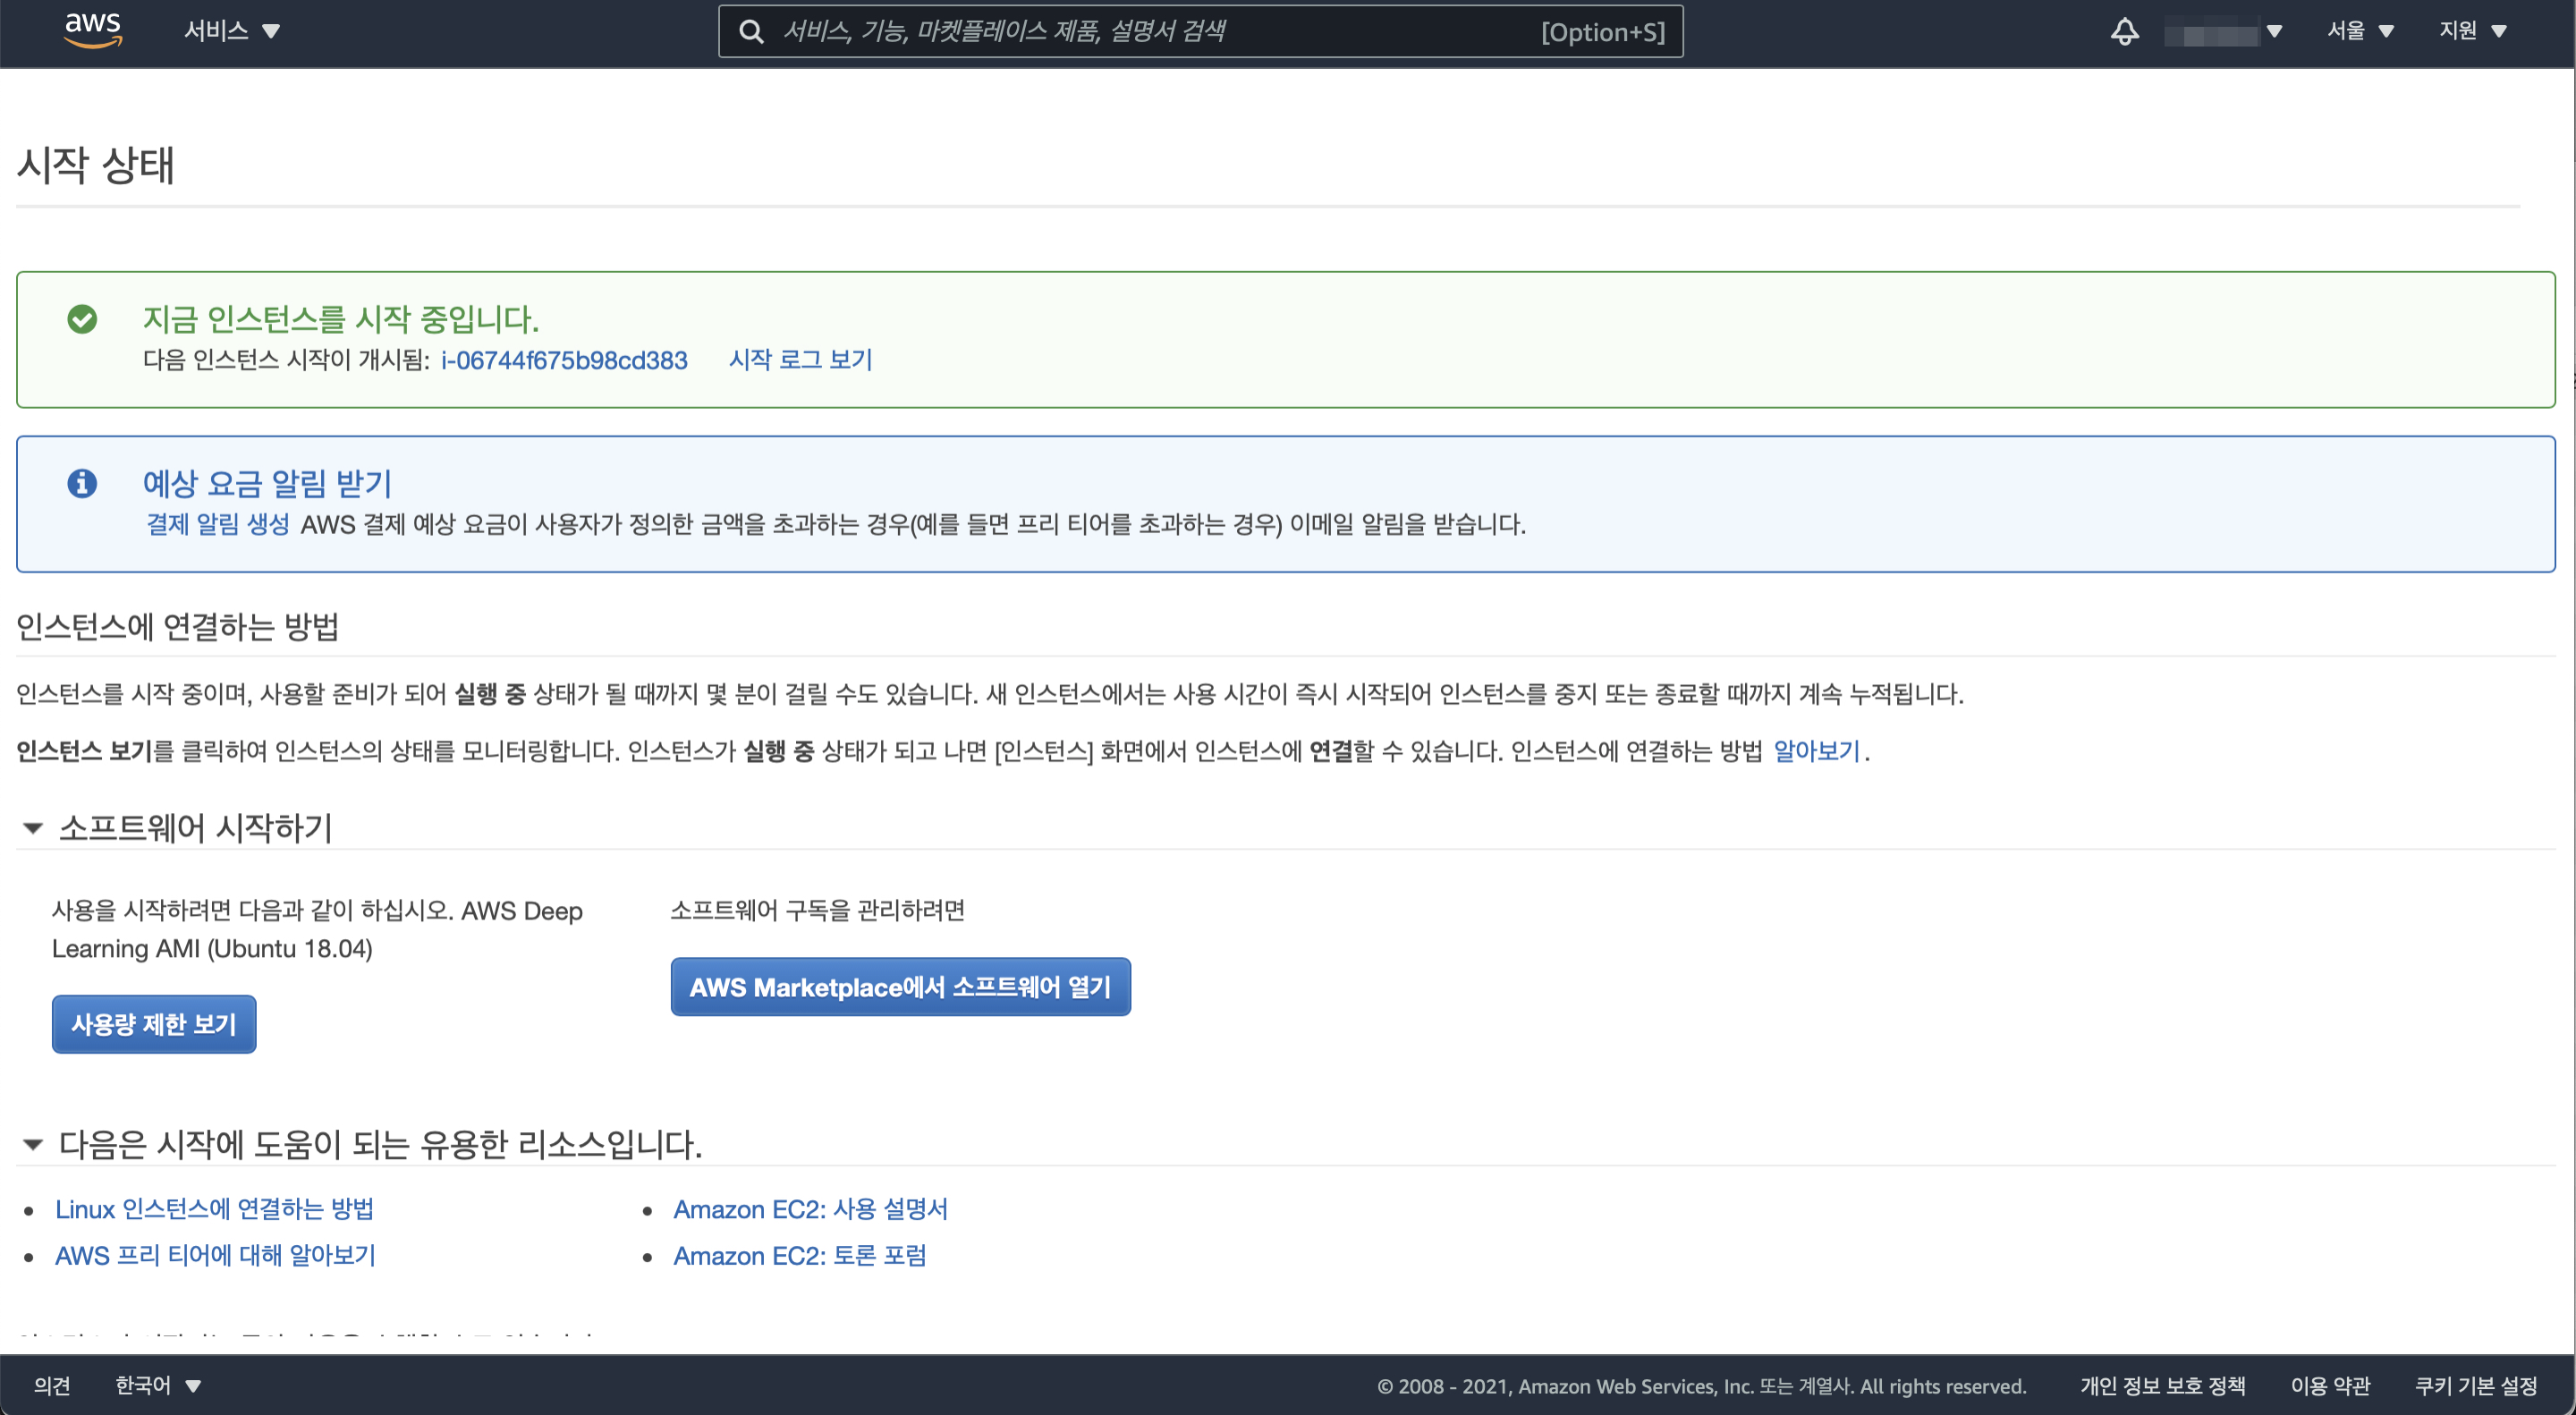The image size is (2576, 1415).
Task: Click the blue info circle icon
Action: pos(82,484)
